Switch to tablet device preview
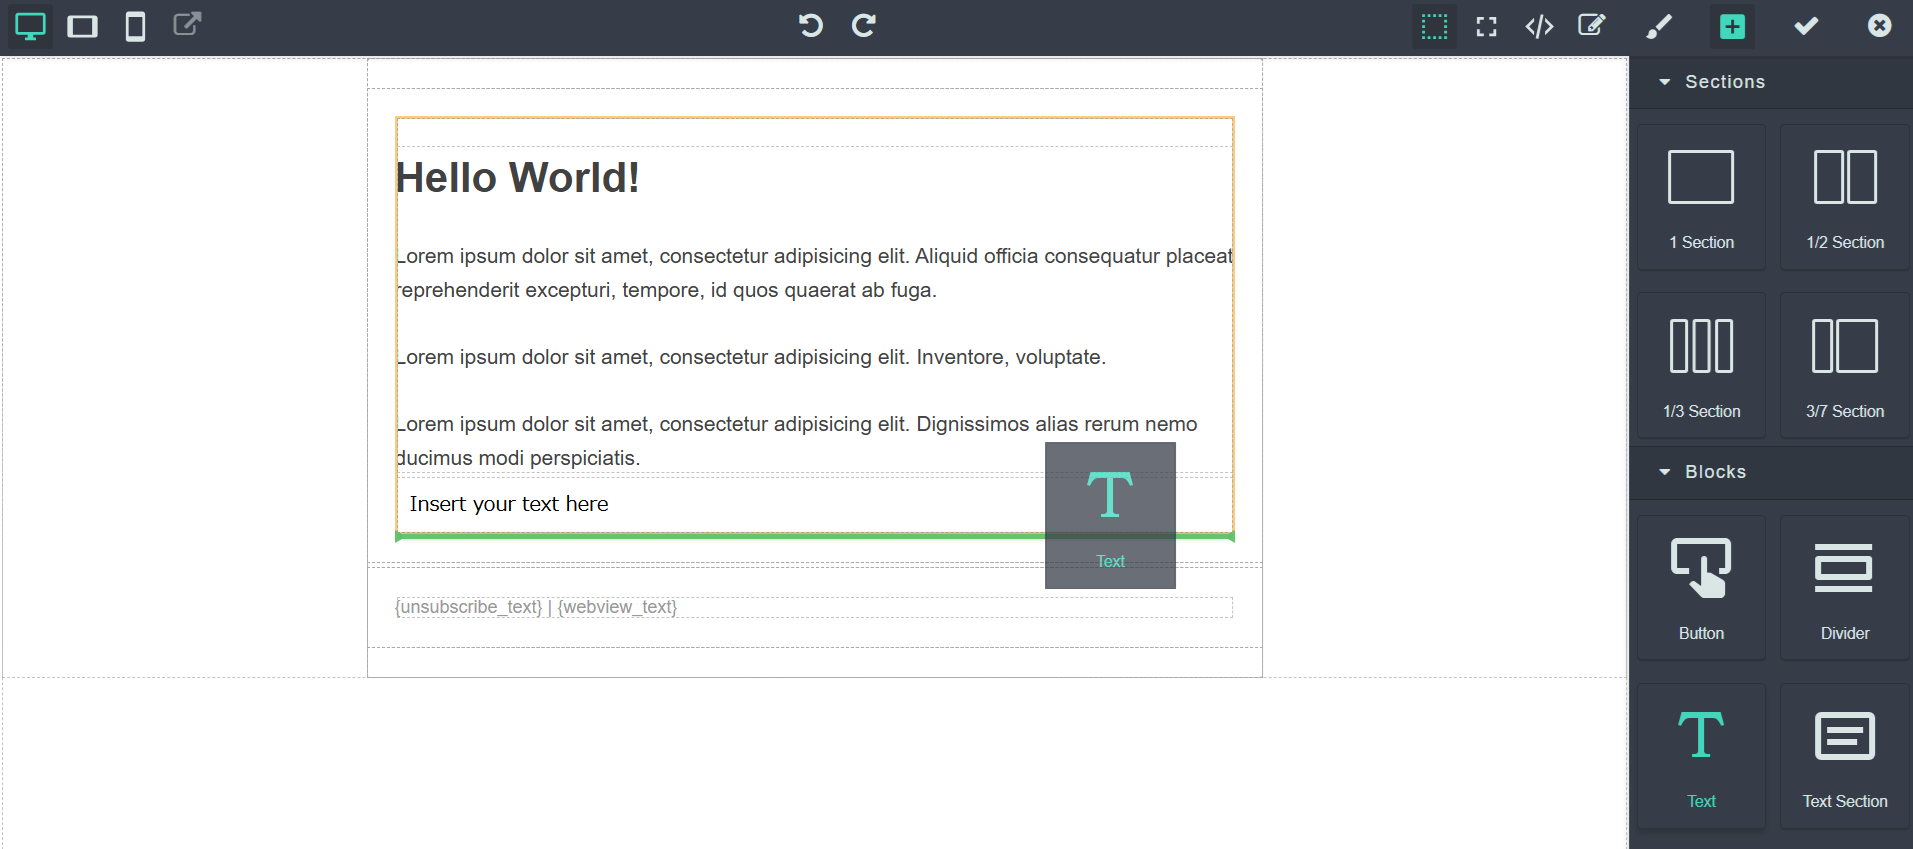Screen dimensions: 1913x849 click(x=82, y=27)
